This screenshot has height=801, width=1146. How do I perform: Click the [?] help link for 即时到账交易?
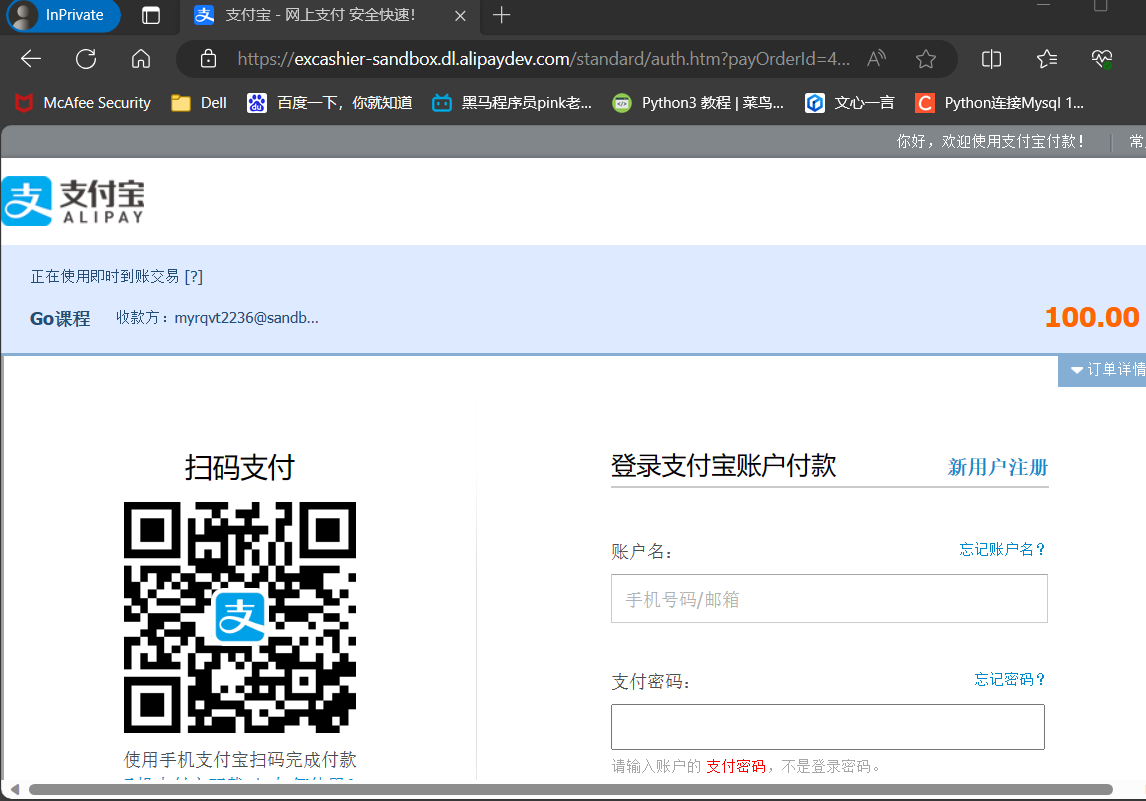coord(194,276)
